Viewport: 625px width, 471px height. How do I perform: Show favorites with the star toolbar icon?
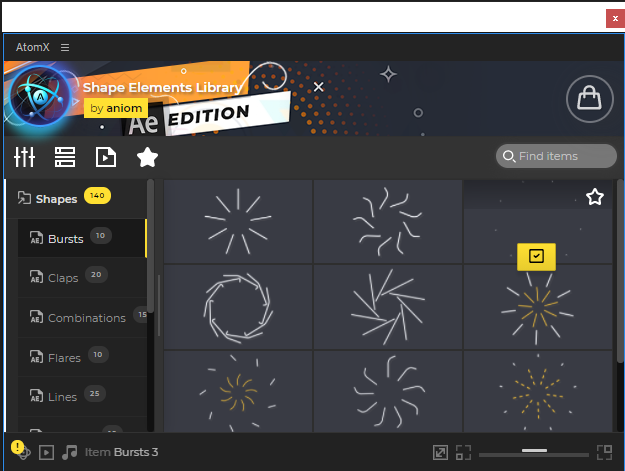(147, 157)
